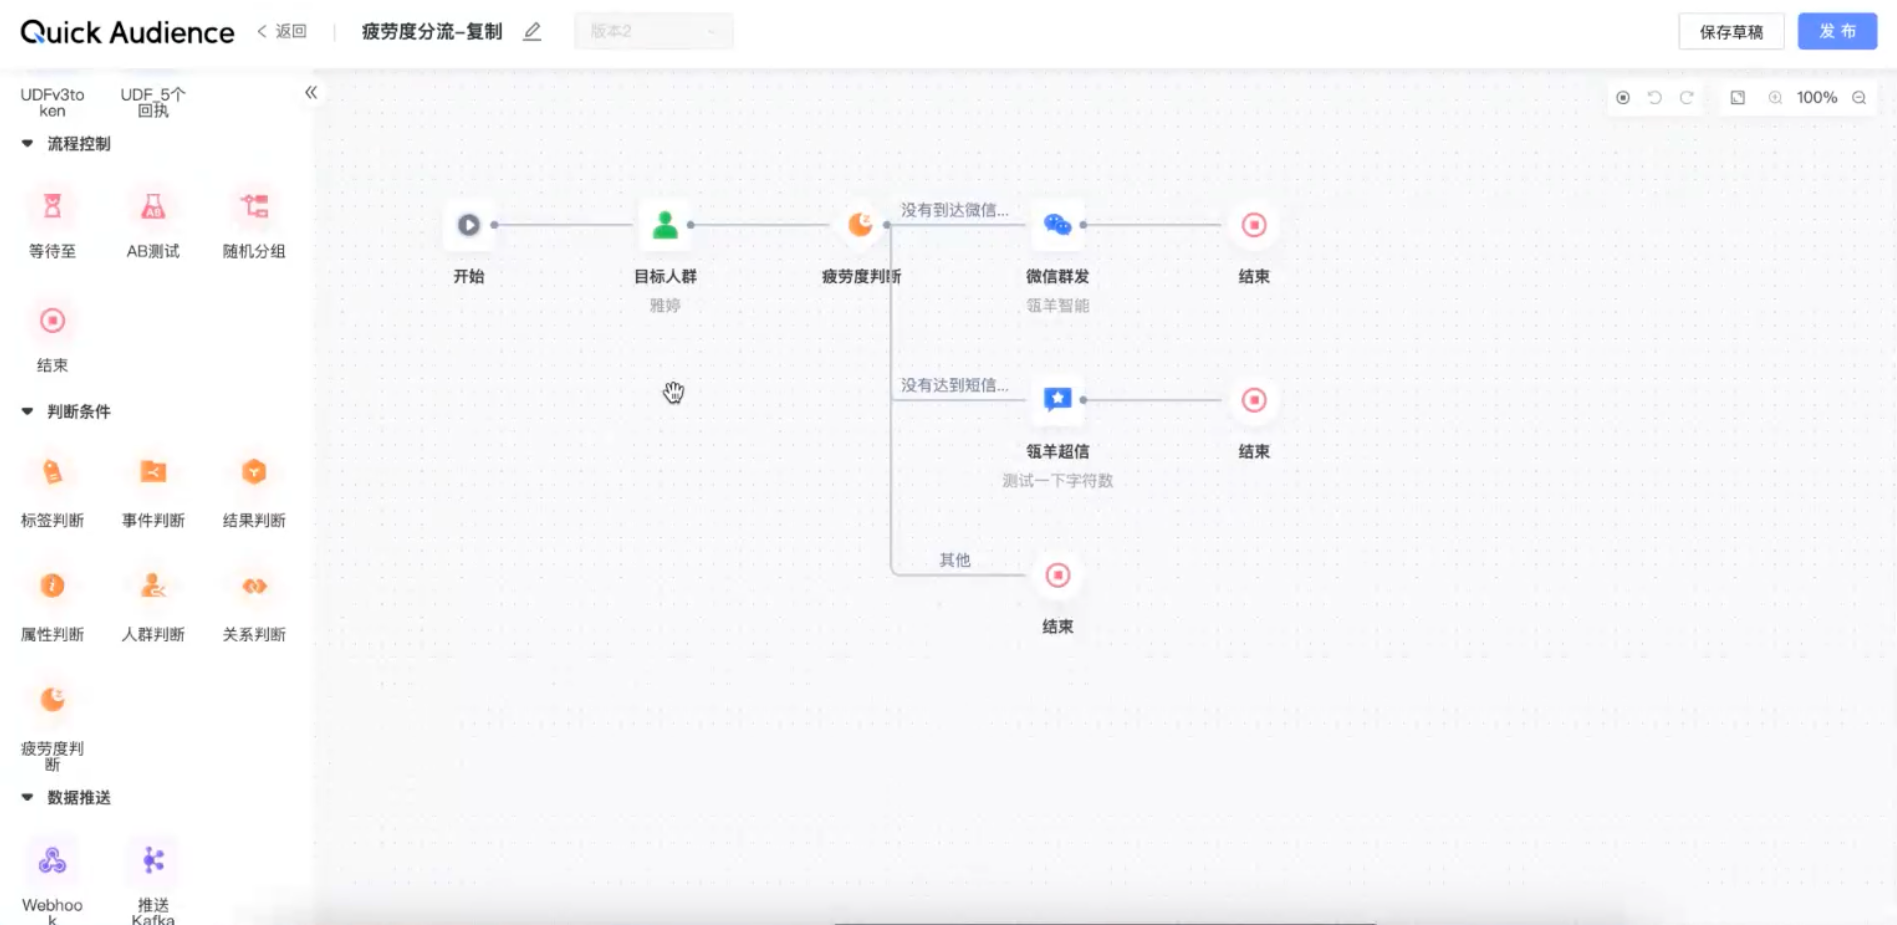Click the canvas locate/center icon
The image size is (1897, 925).
coord(1623,98)
